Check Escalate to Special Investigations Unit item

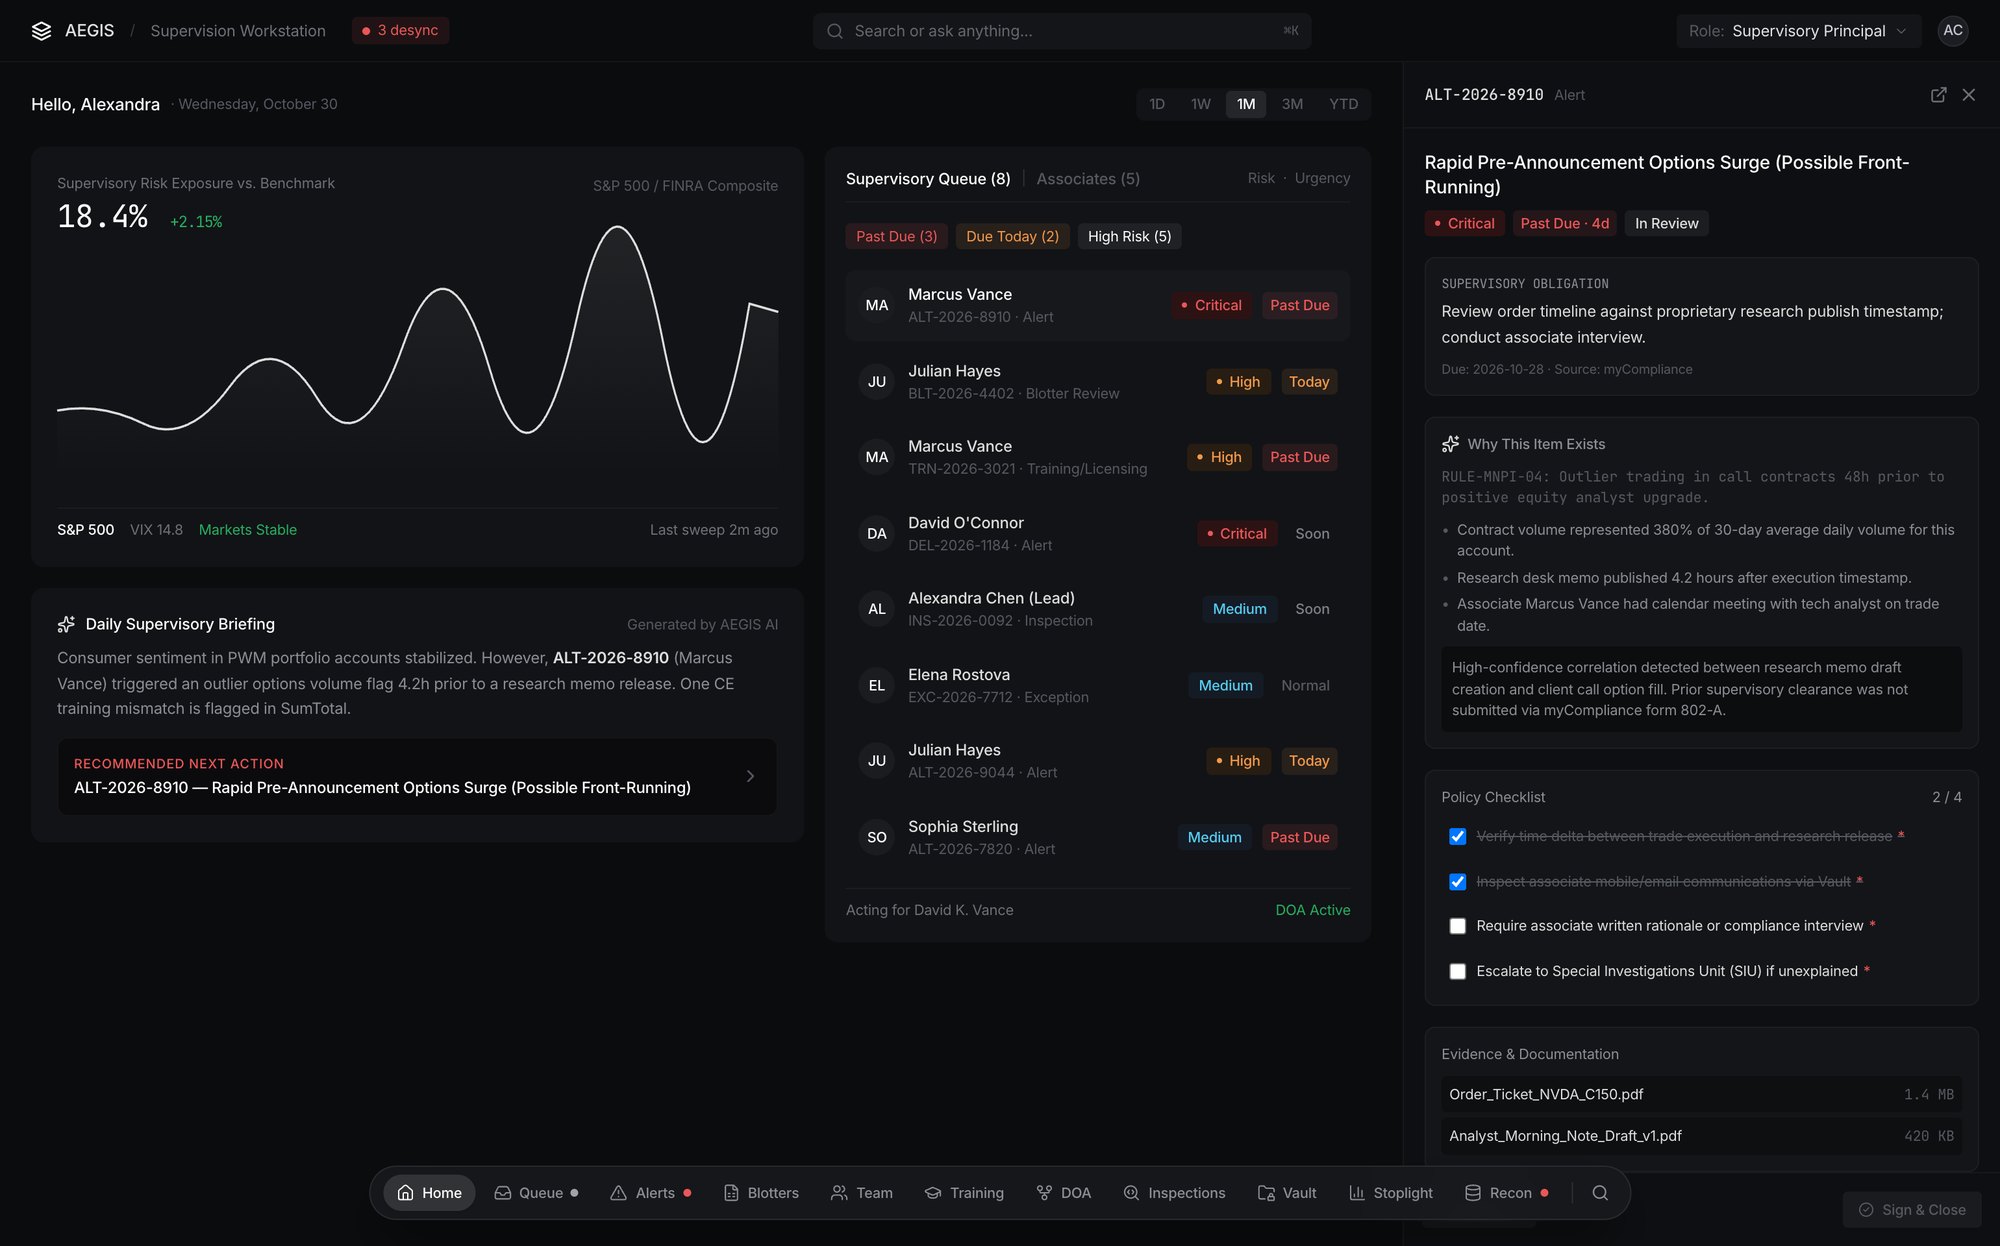tap(1458, 971)
